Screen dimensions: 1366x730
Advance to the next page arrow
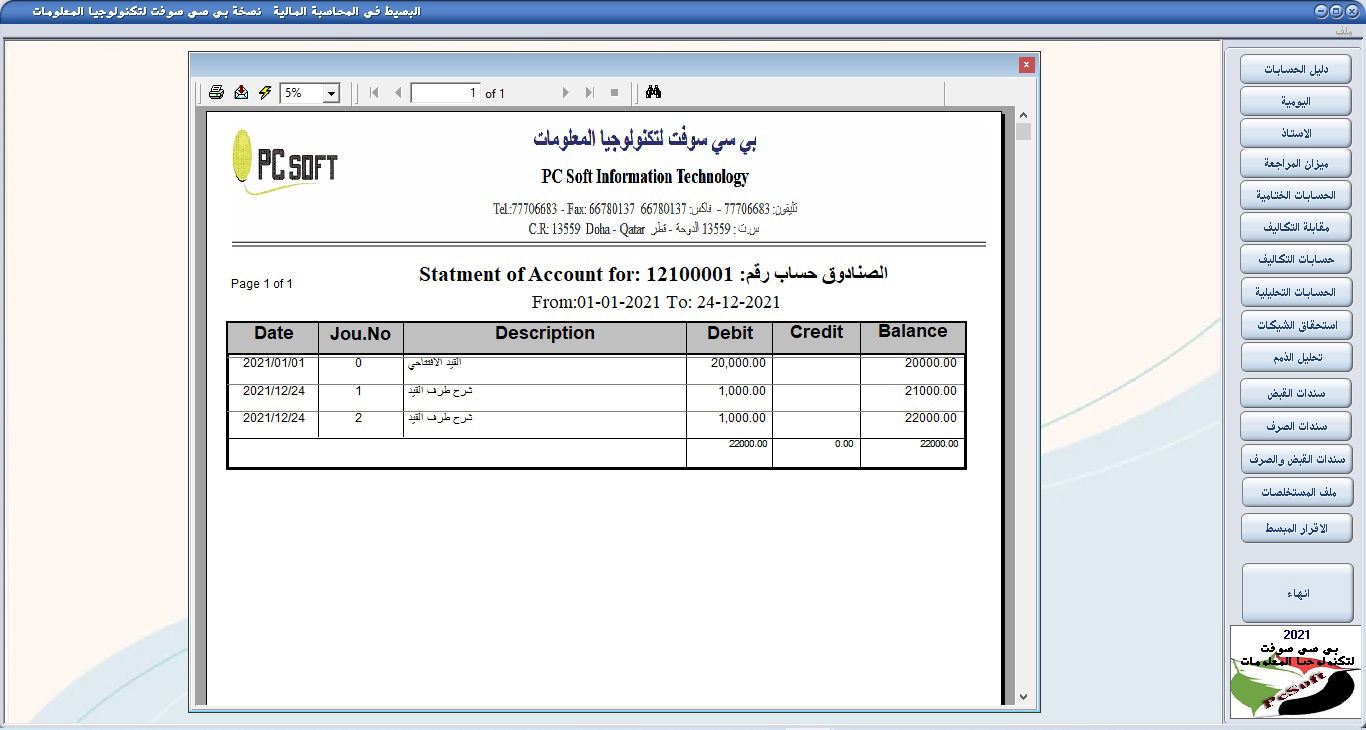pyautogui.click(x=565, y=91)
